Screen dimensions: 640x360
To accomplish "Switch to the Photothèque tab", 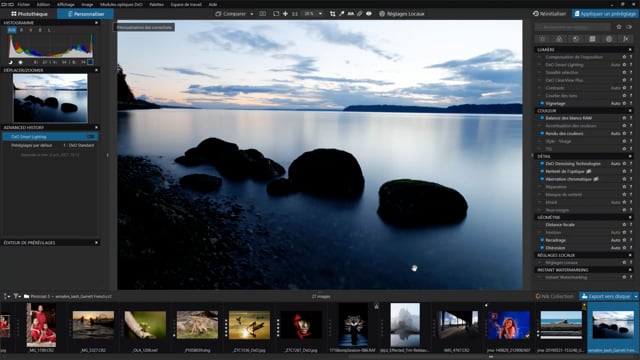I will coord(29,14).
